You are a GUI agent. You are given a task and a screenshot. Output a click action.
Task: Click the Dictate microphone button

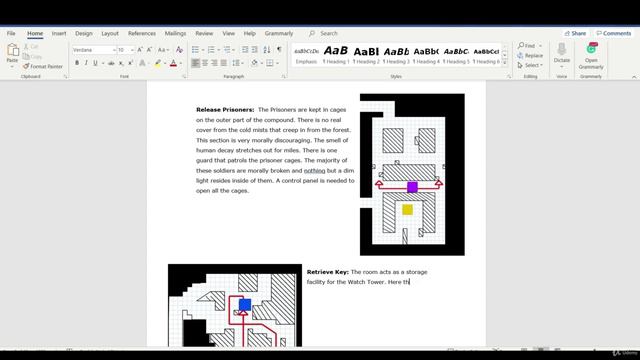click(562, 53)
